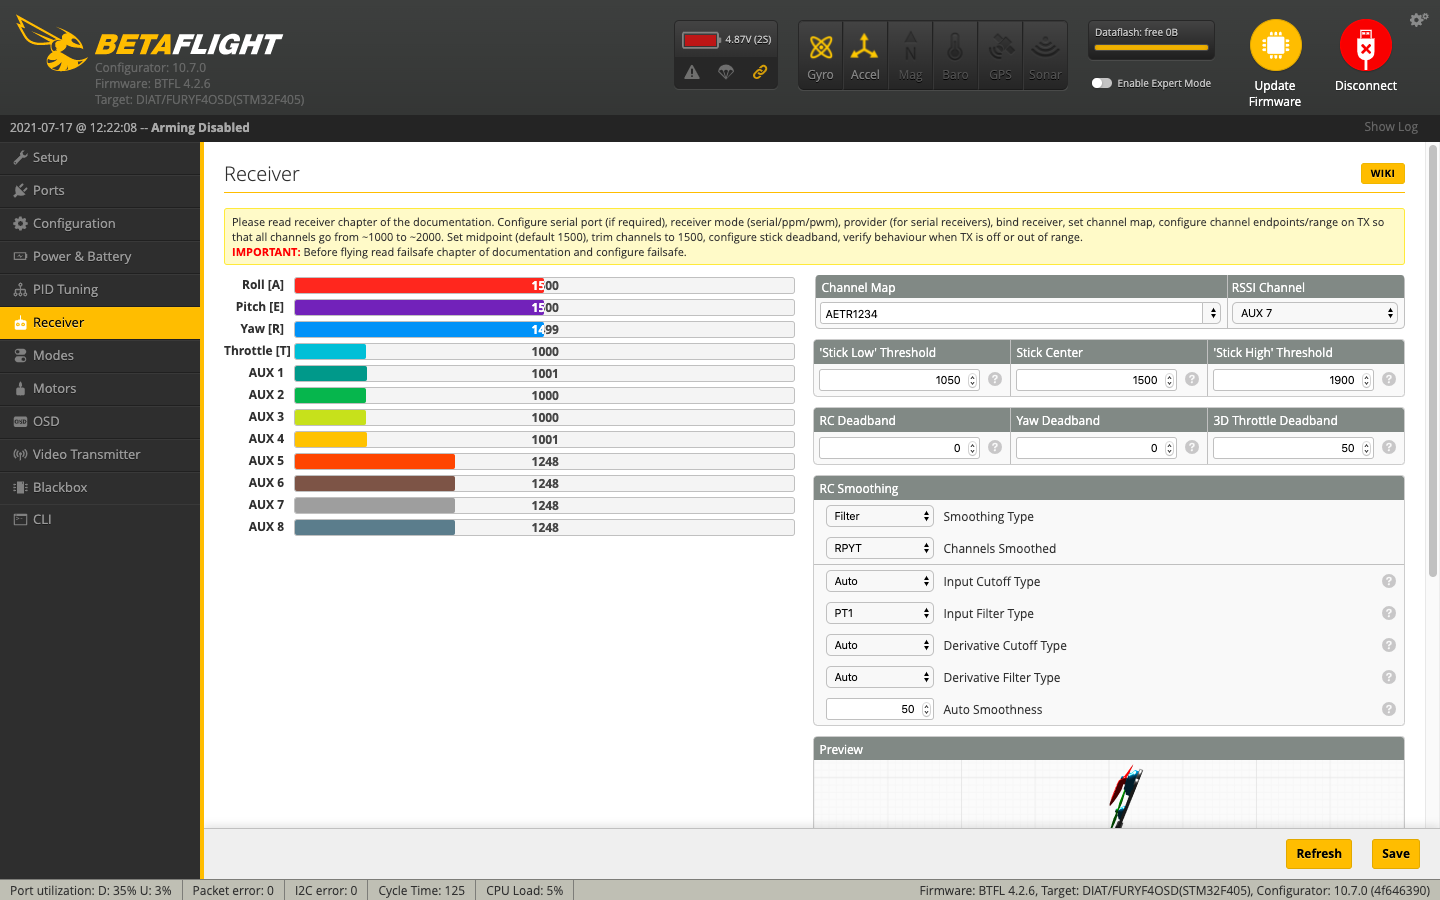Viewport: 1440px width, 900px height.
Task: Open the Input Filter Type dropdown
Action: 879,612
